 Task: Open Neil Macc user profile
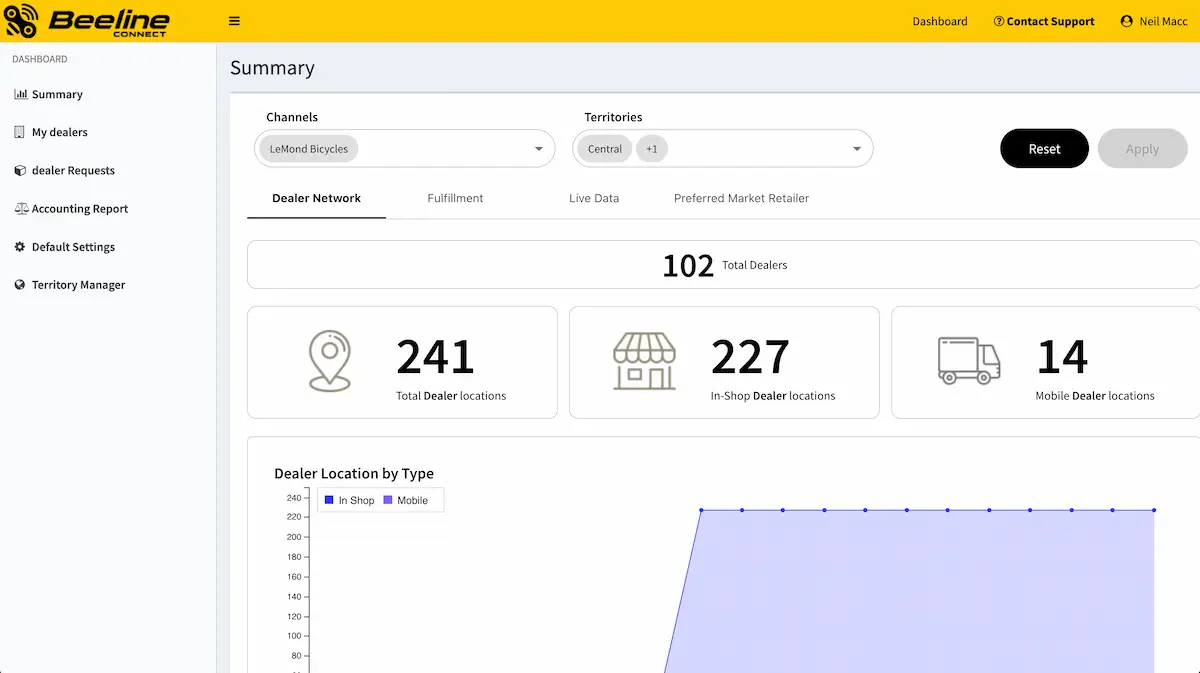(x=1154, y=21)
